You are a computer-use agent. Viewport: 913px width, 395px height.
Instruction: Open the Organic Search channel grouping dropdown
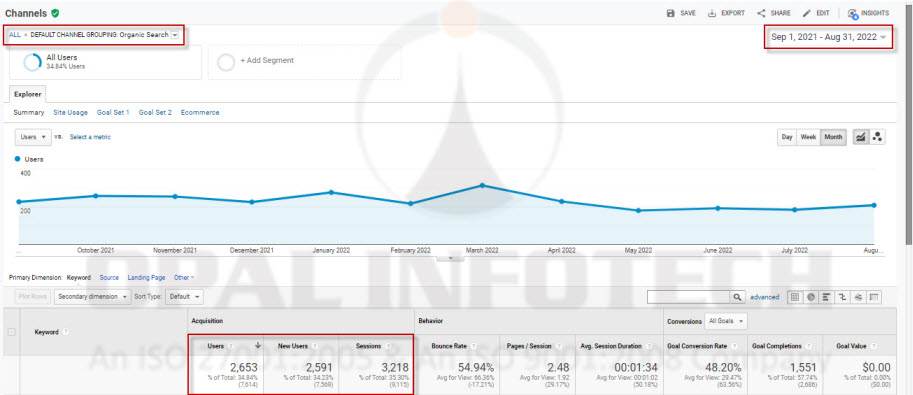175,35
